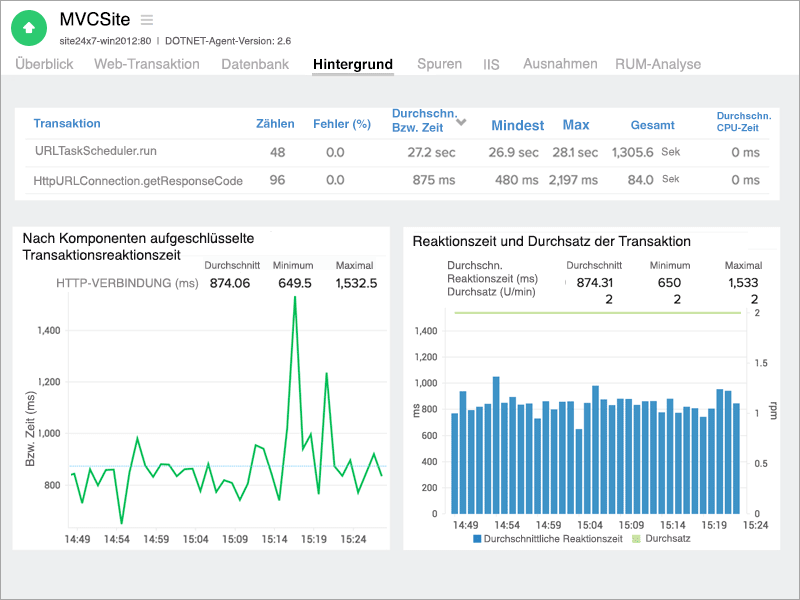Sort by the Fehler (%) column header
800x600 pixels.
click(342, 124)
